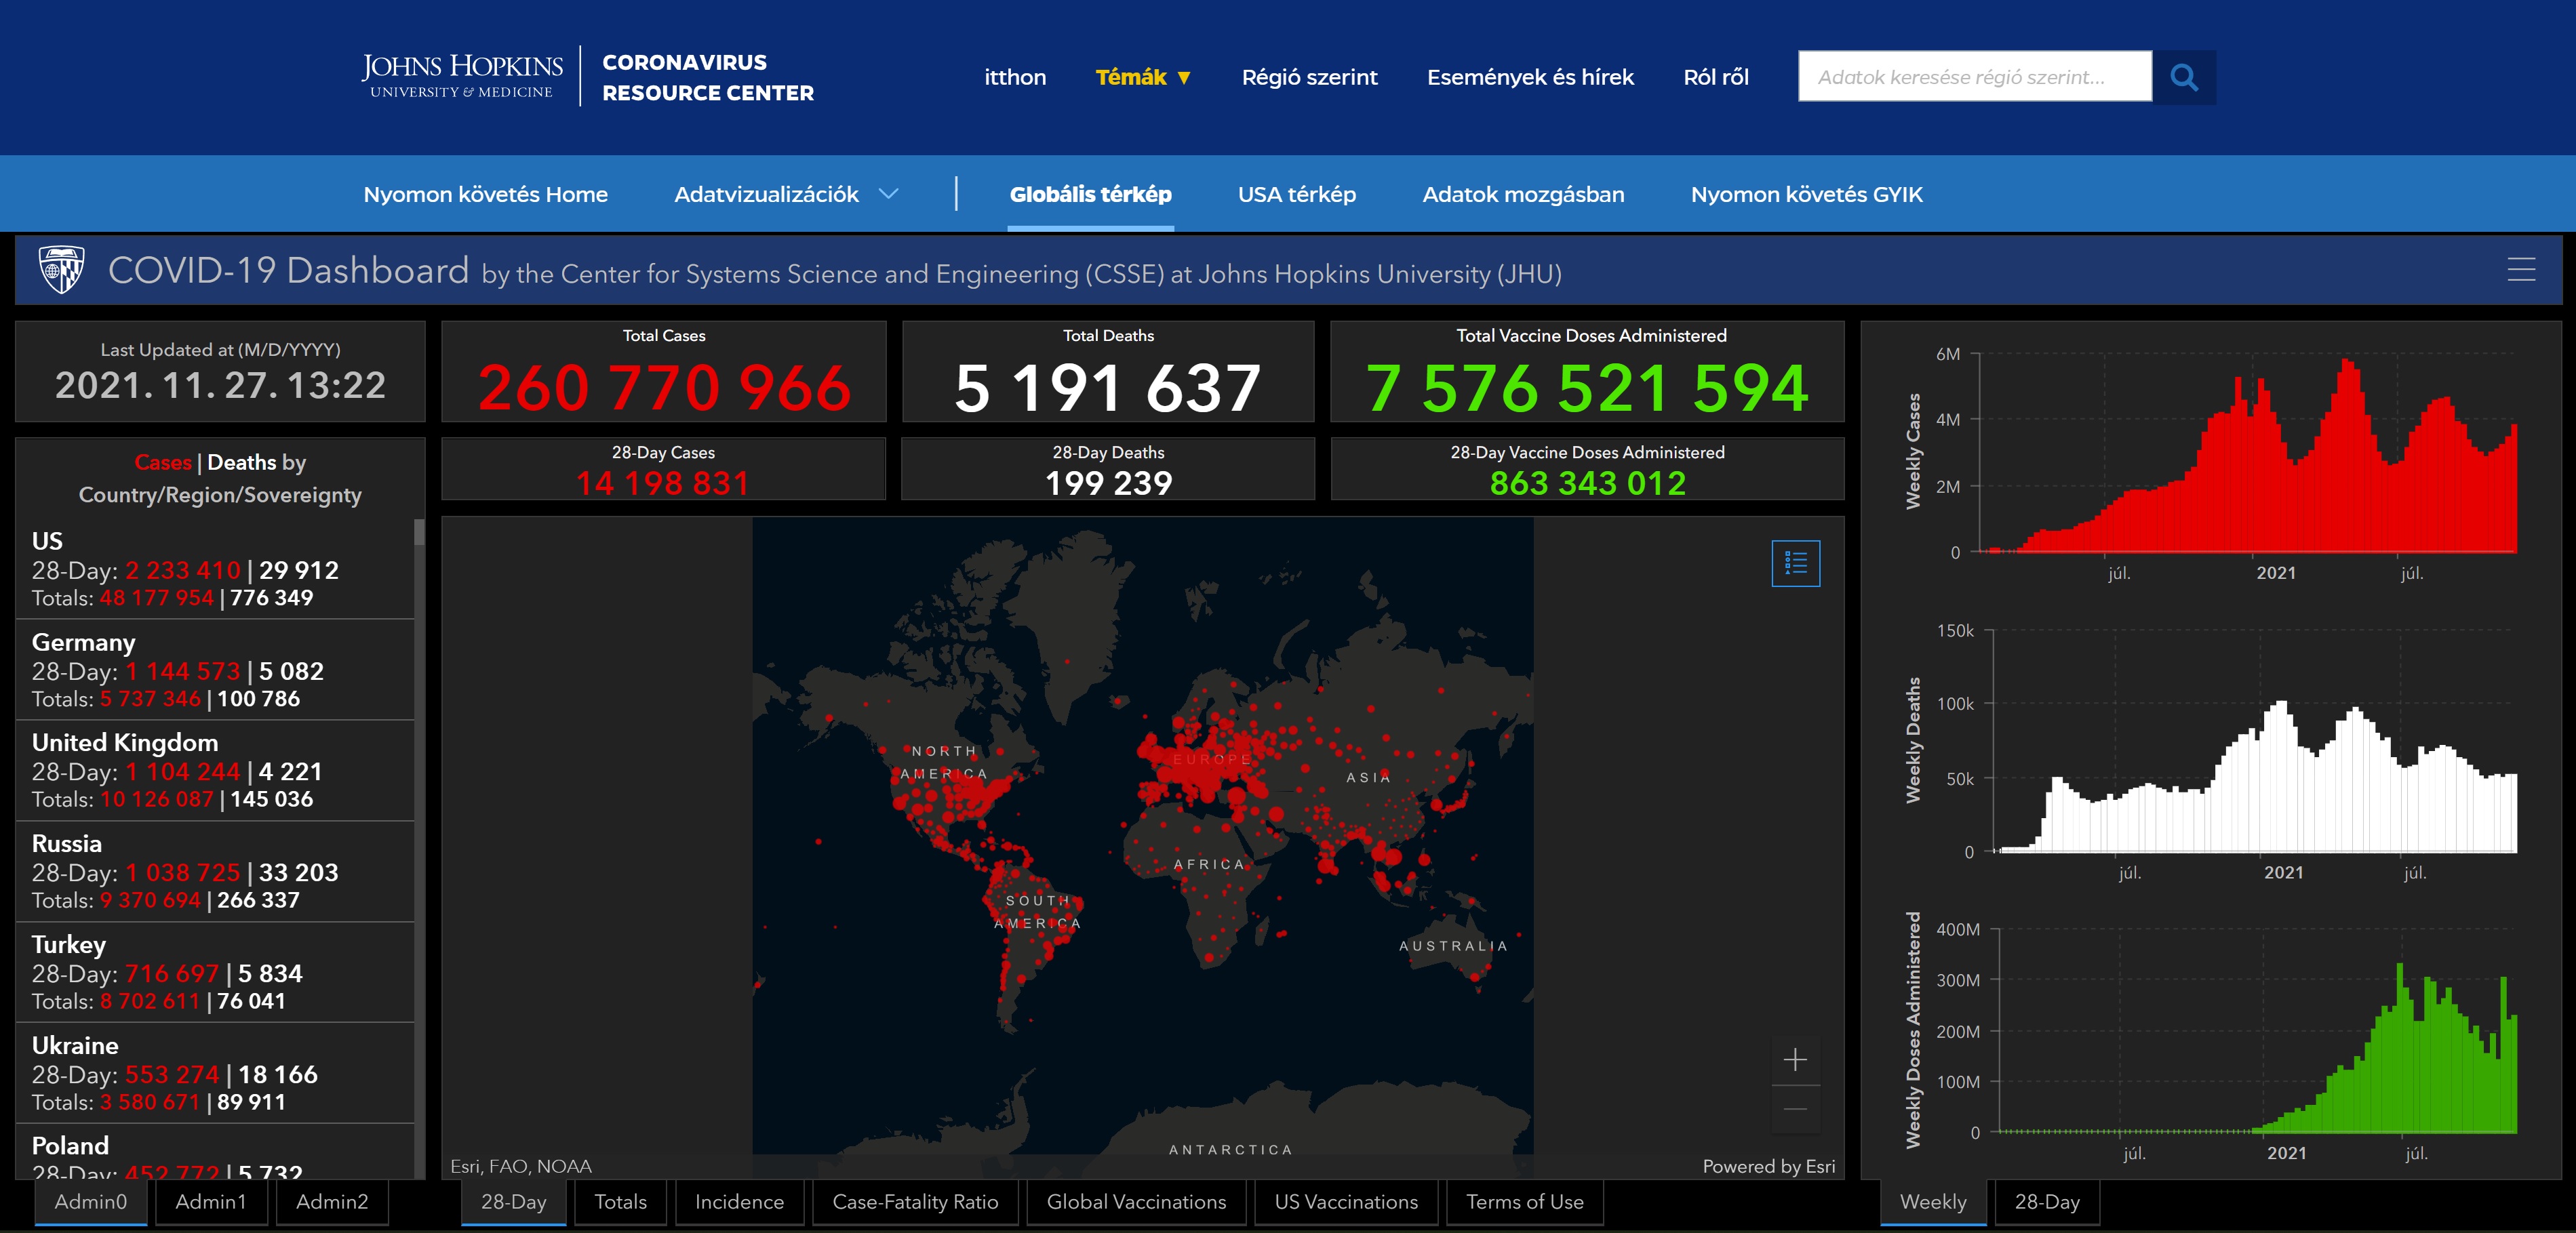Screen dimensions: 2576x1233
Task: Expand the Adatvizualizációk dropdown
Action: coord(786,194)
